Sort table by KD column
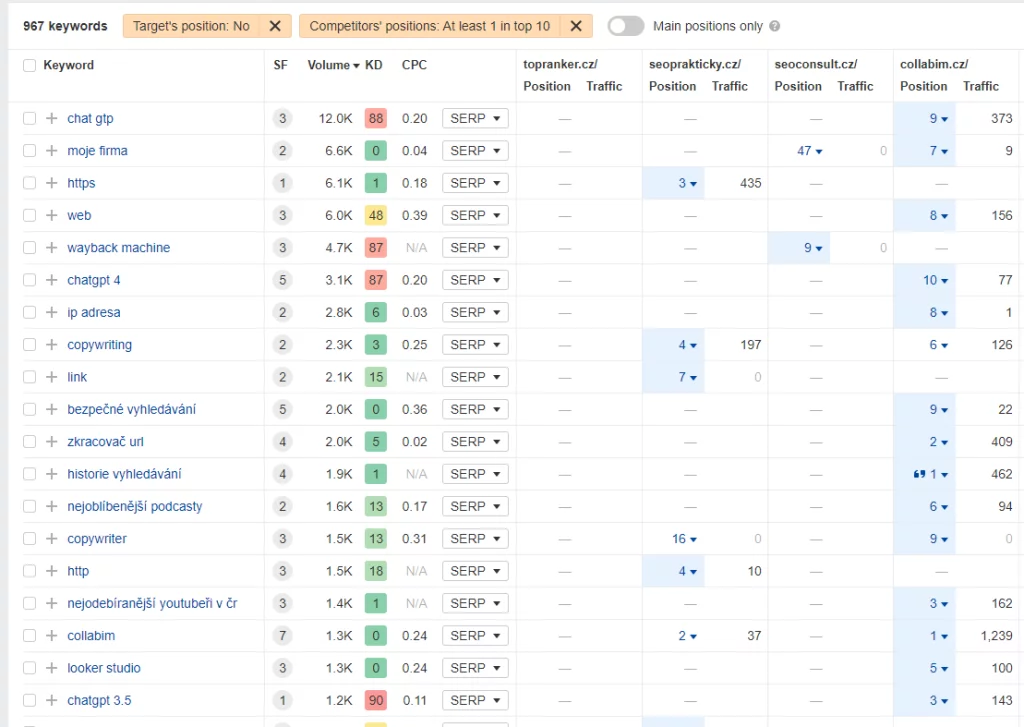The height and width of the screenshot is (727, 1024). coord(374,65)
